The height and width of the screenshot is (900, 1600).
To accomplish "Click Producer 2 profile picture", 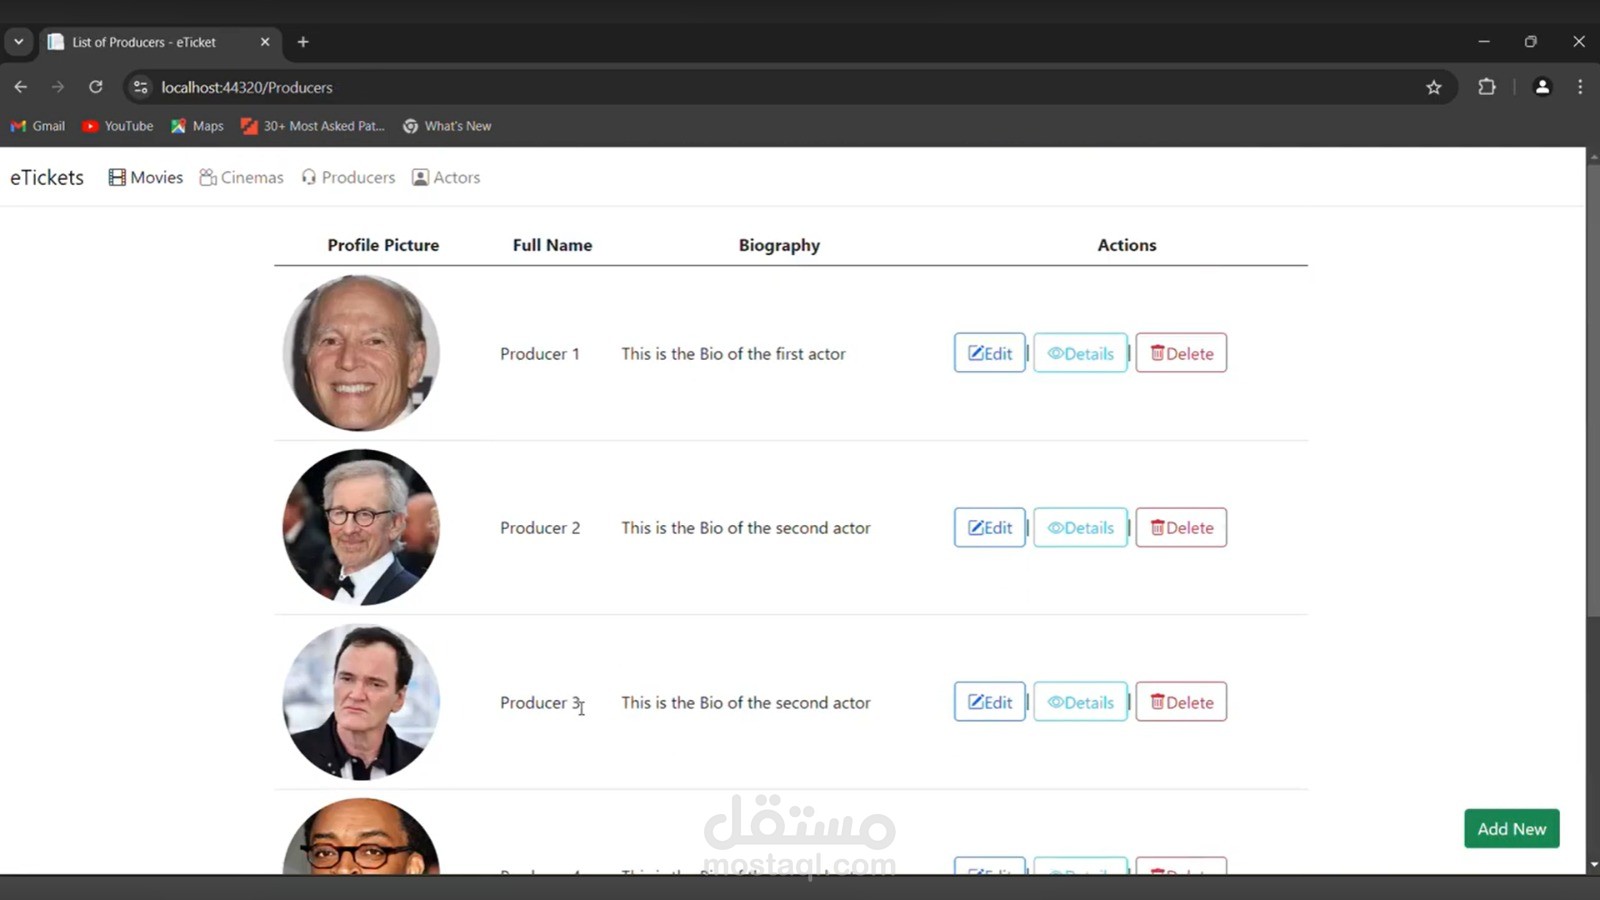I will (x=361, y=527).
